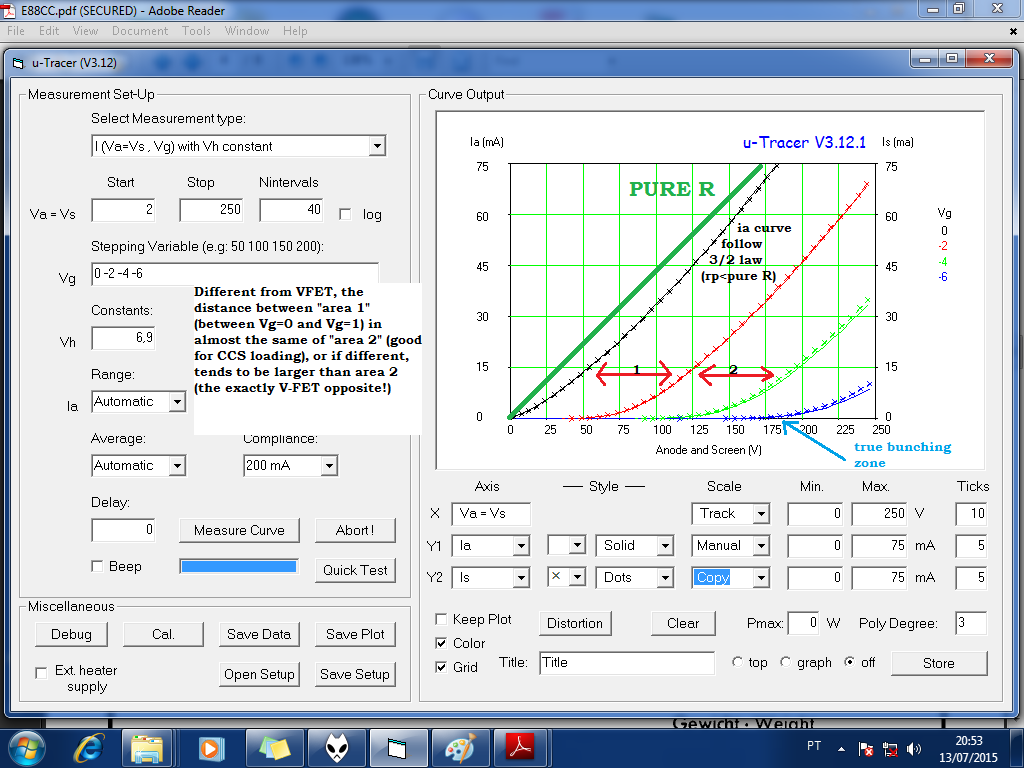1024x768 pixels.
Task: Toggle Ext. heater supply checkbox
Action: click(41, 672)
